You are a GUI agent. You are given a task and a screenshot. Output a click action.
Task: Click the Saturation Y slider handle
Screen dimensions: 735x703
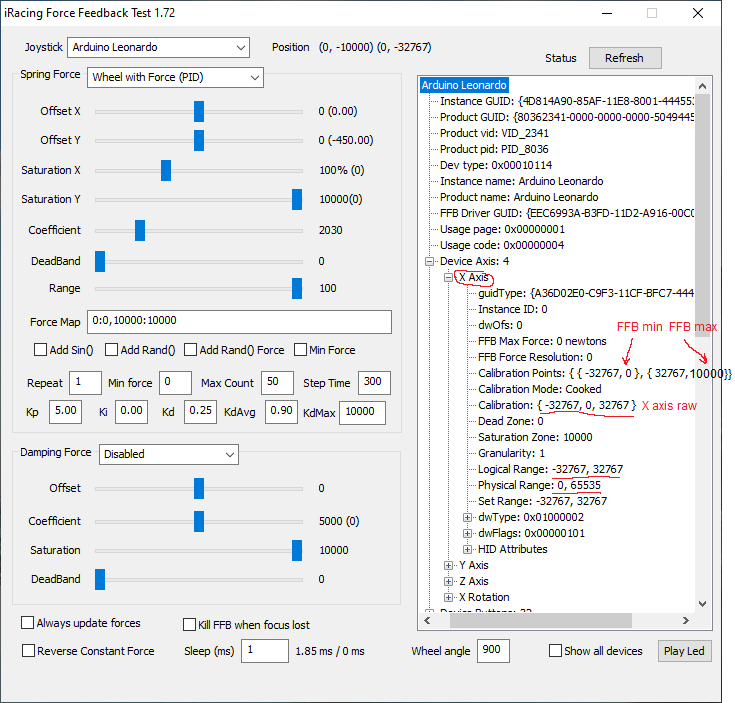coord(297,200)
